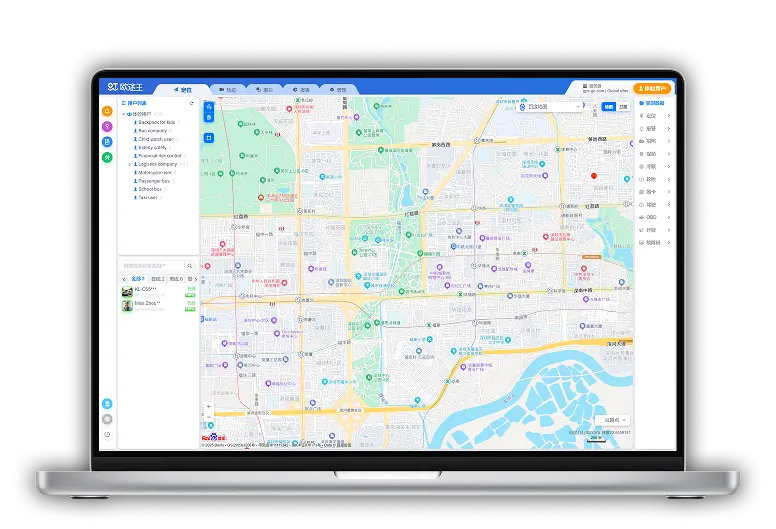The width and height of the screenshot is (776, 529).
Task: Show previous device tabs with the left arrow
Action: click(124, 279)
